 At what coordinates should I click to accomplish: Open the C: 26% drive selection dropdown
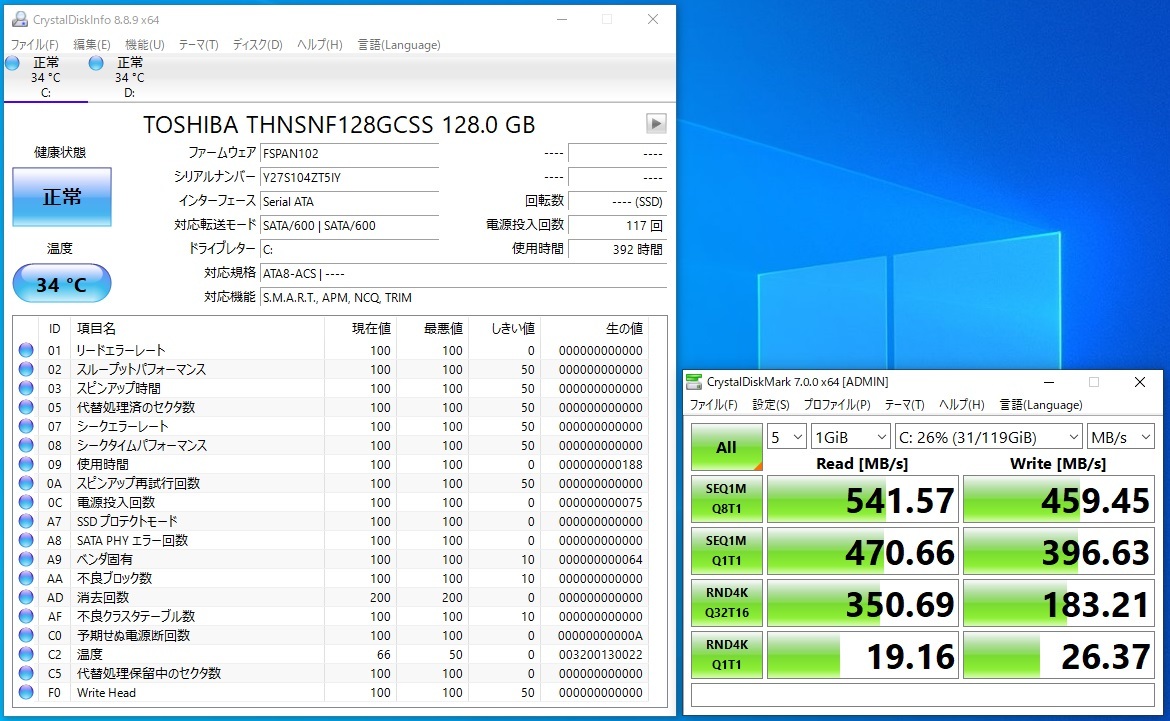coord(988,437)
